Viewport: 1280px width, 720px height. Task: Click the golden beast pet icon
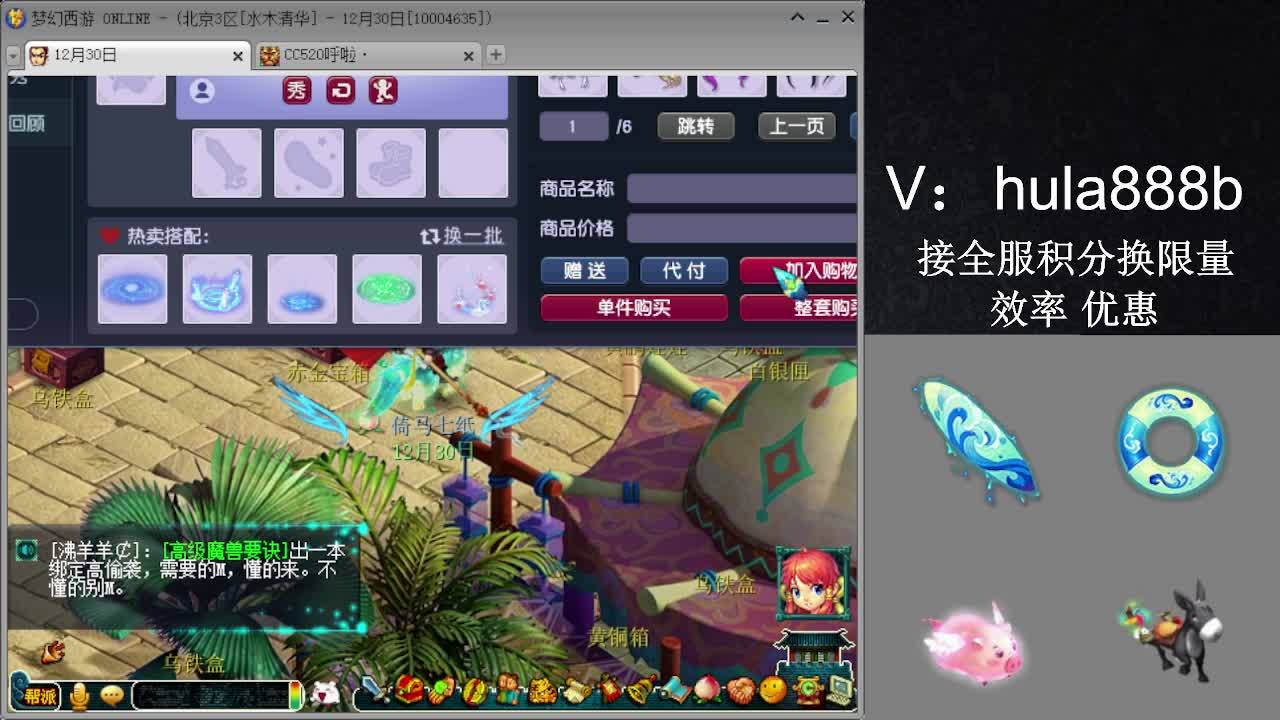pos(542,690)
